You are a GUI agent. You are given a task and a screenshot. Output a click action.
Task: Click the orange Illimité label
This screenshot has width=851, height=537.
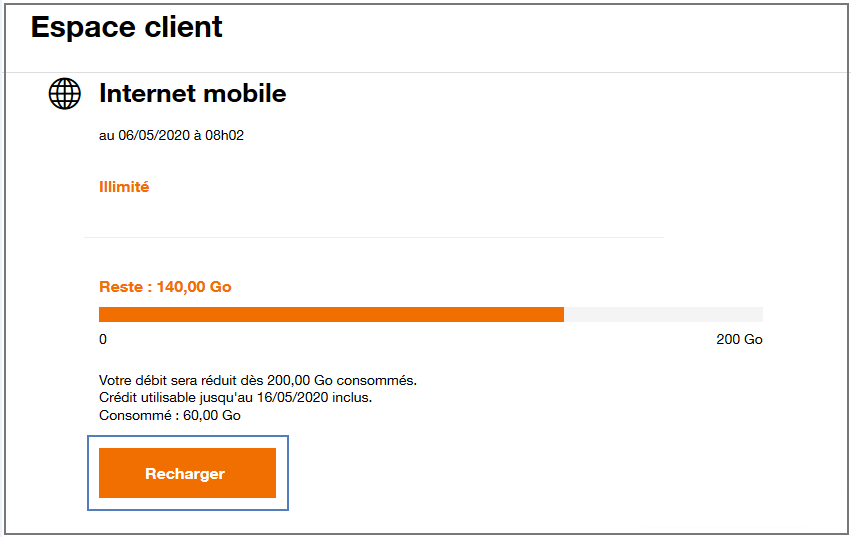pyautogui.click(x=124, y=187)
